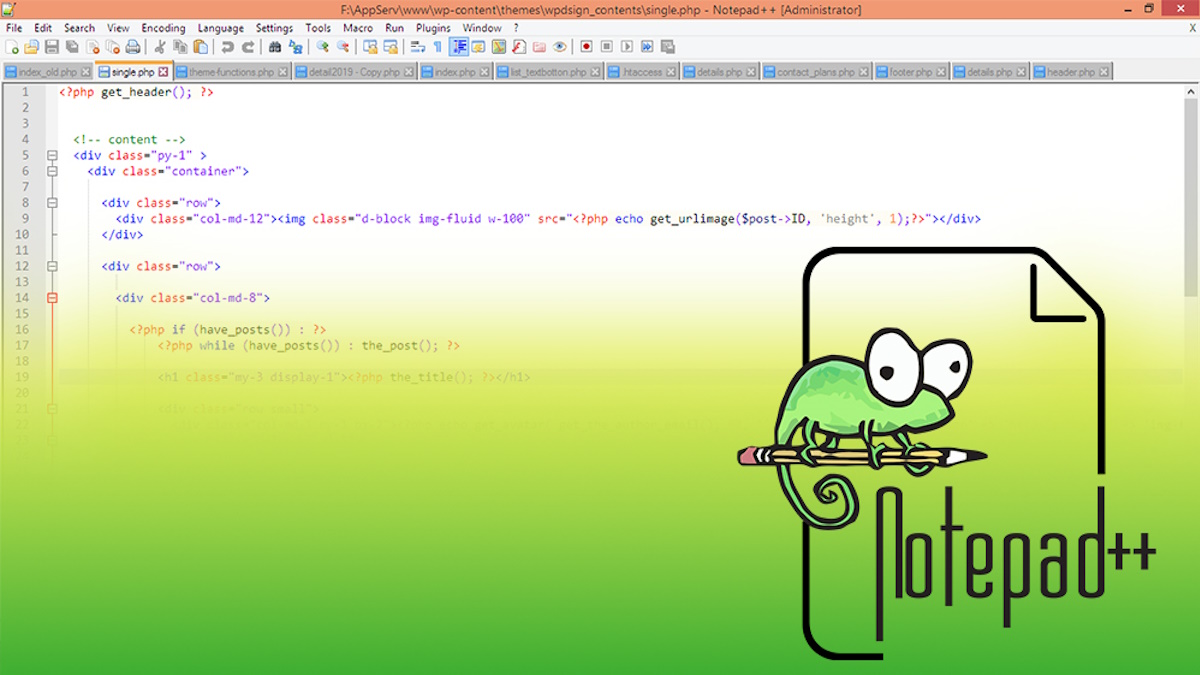Close the single.php tab with its X

click(164, 72)
